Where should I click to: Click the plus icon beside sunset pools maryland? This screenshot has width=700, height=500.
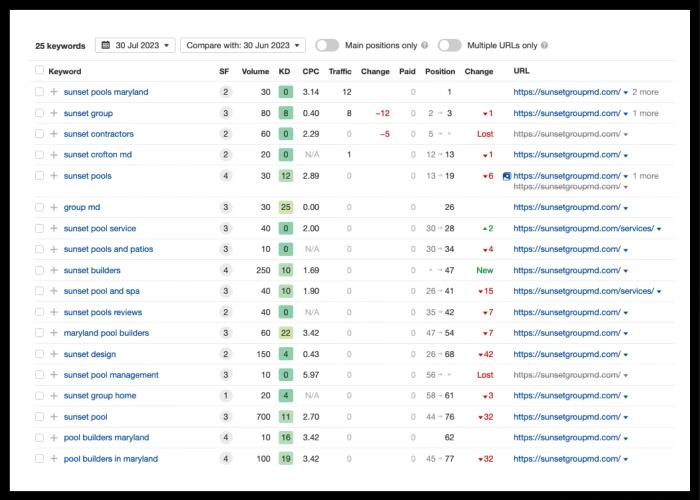click(x=54, y=92)
